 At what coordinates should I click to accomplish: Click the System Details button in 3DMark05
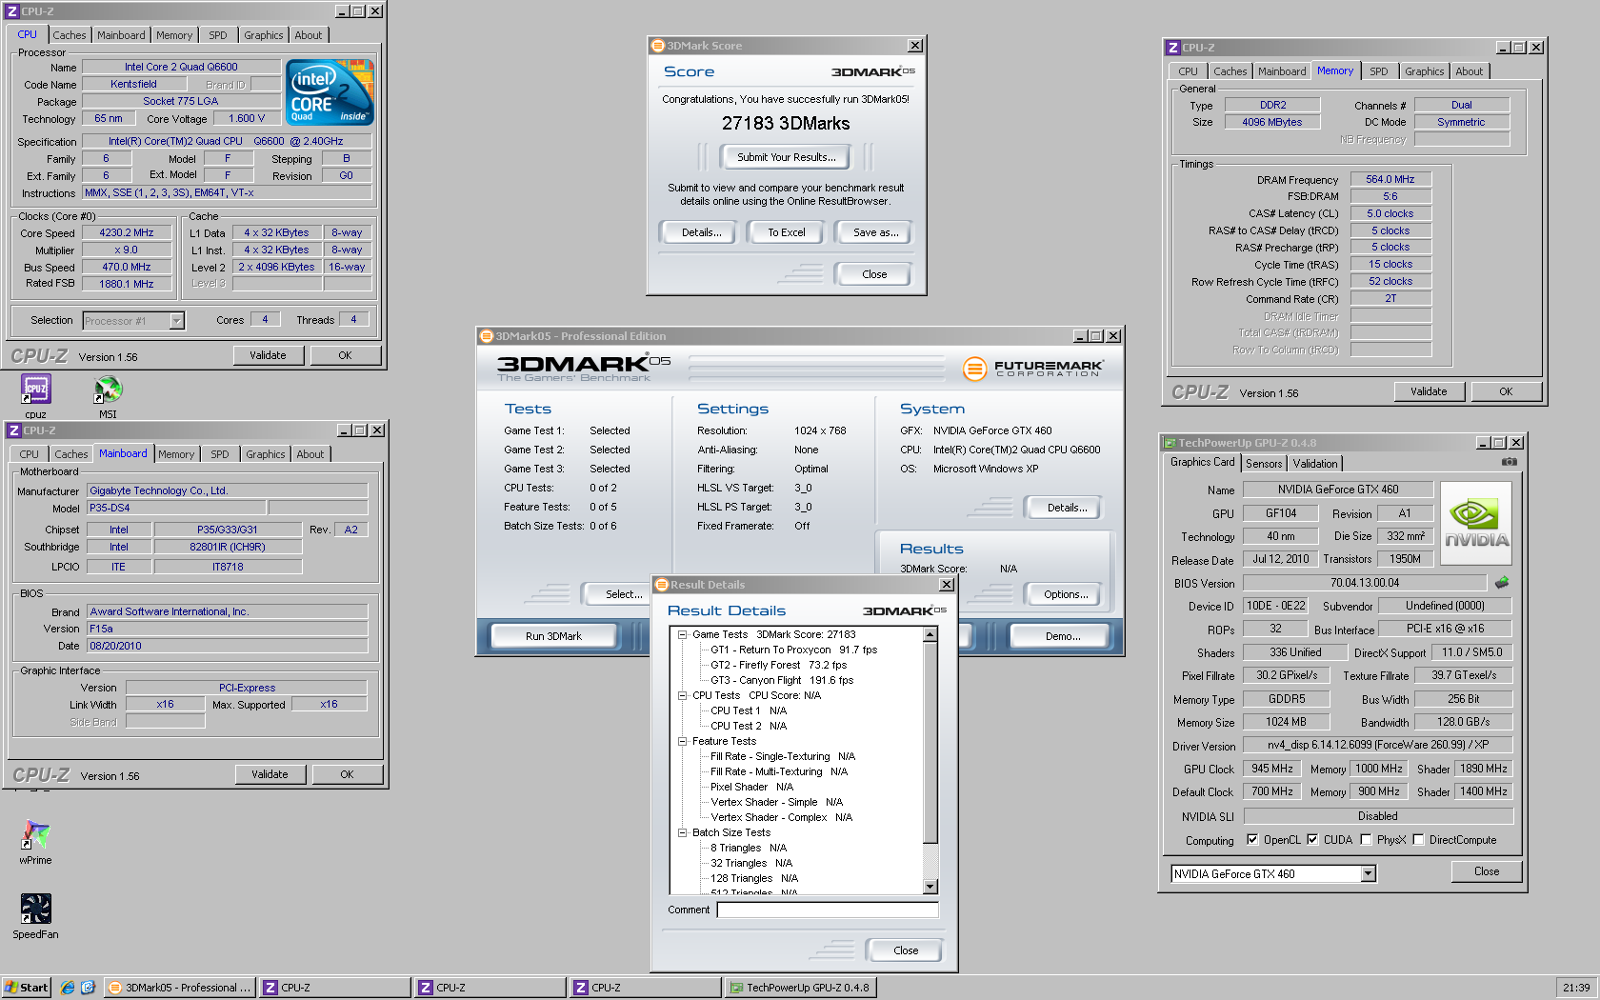pyautogui.click(x=1067, y=508)
